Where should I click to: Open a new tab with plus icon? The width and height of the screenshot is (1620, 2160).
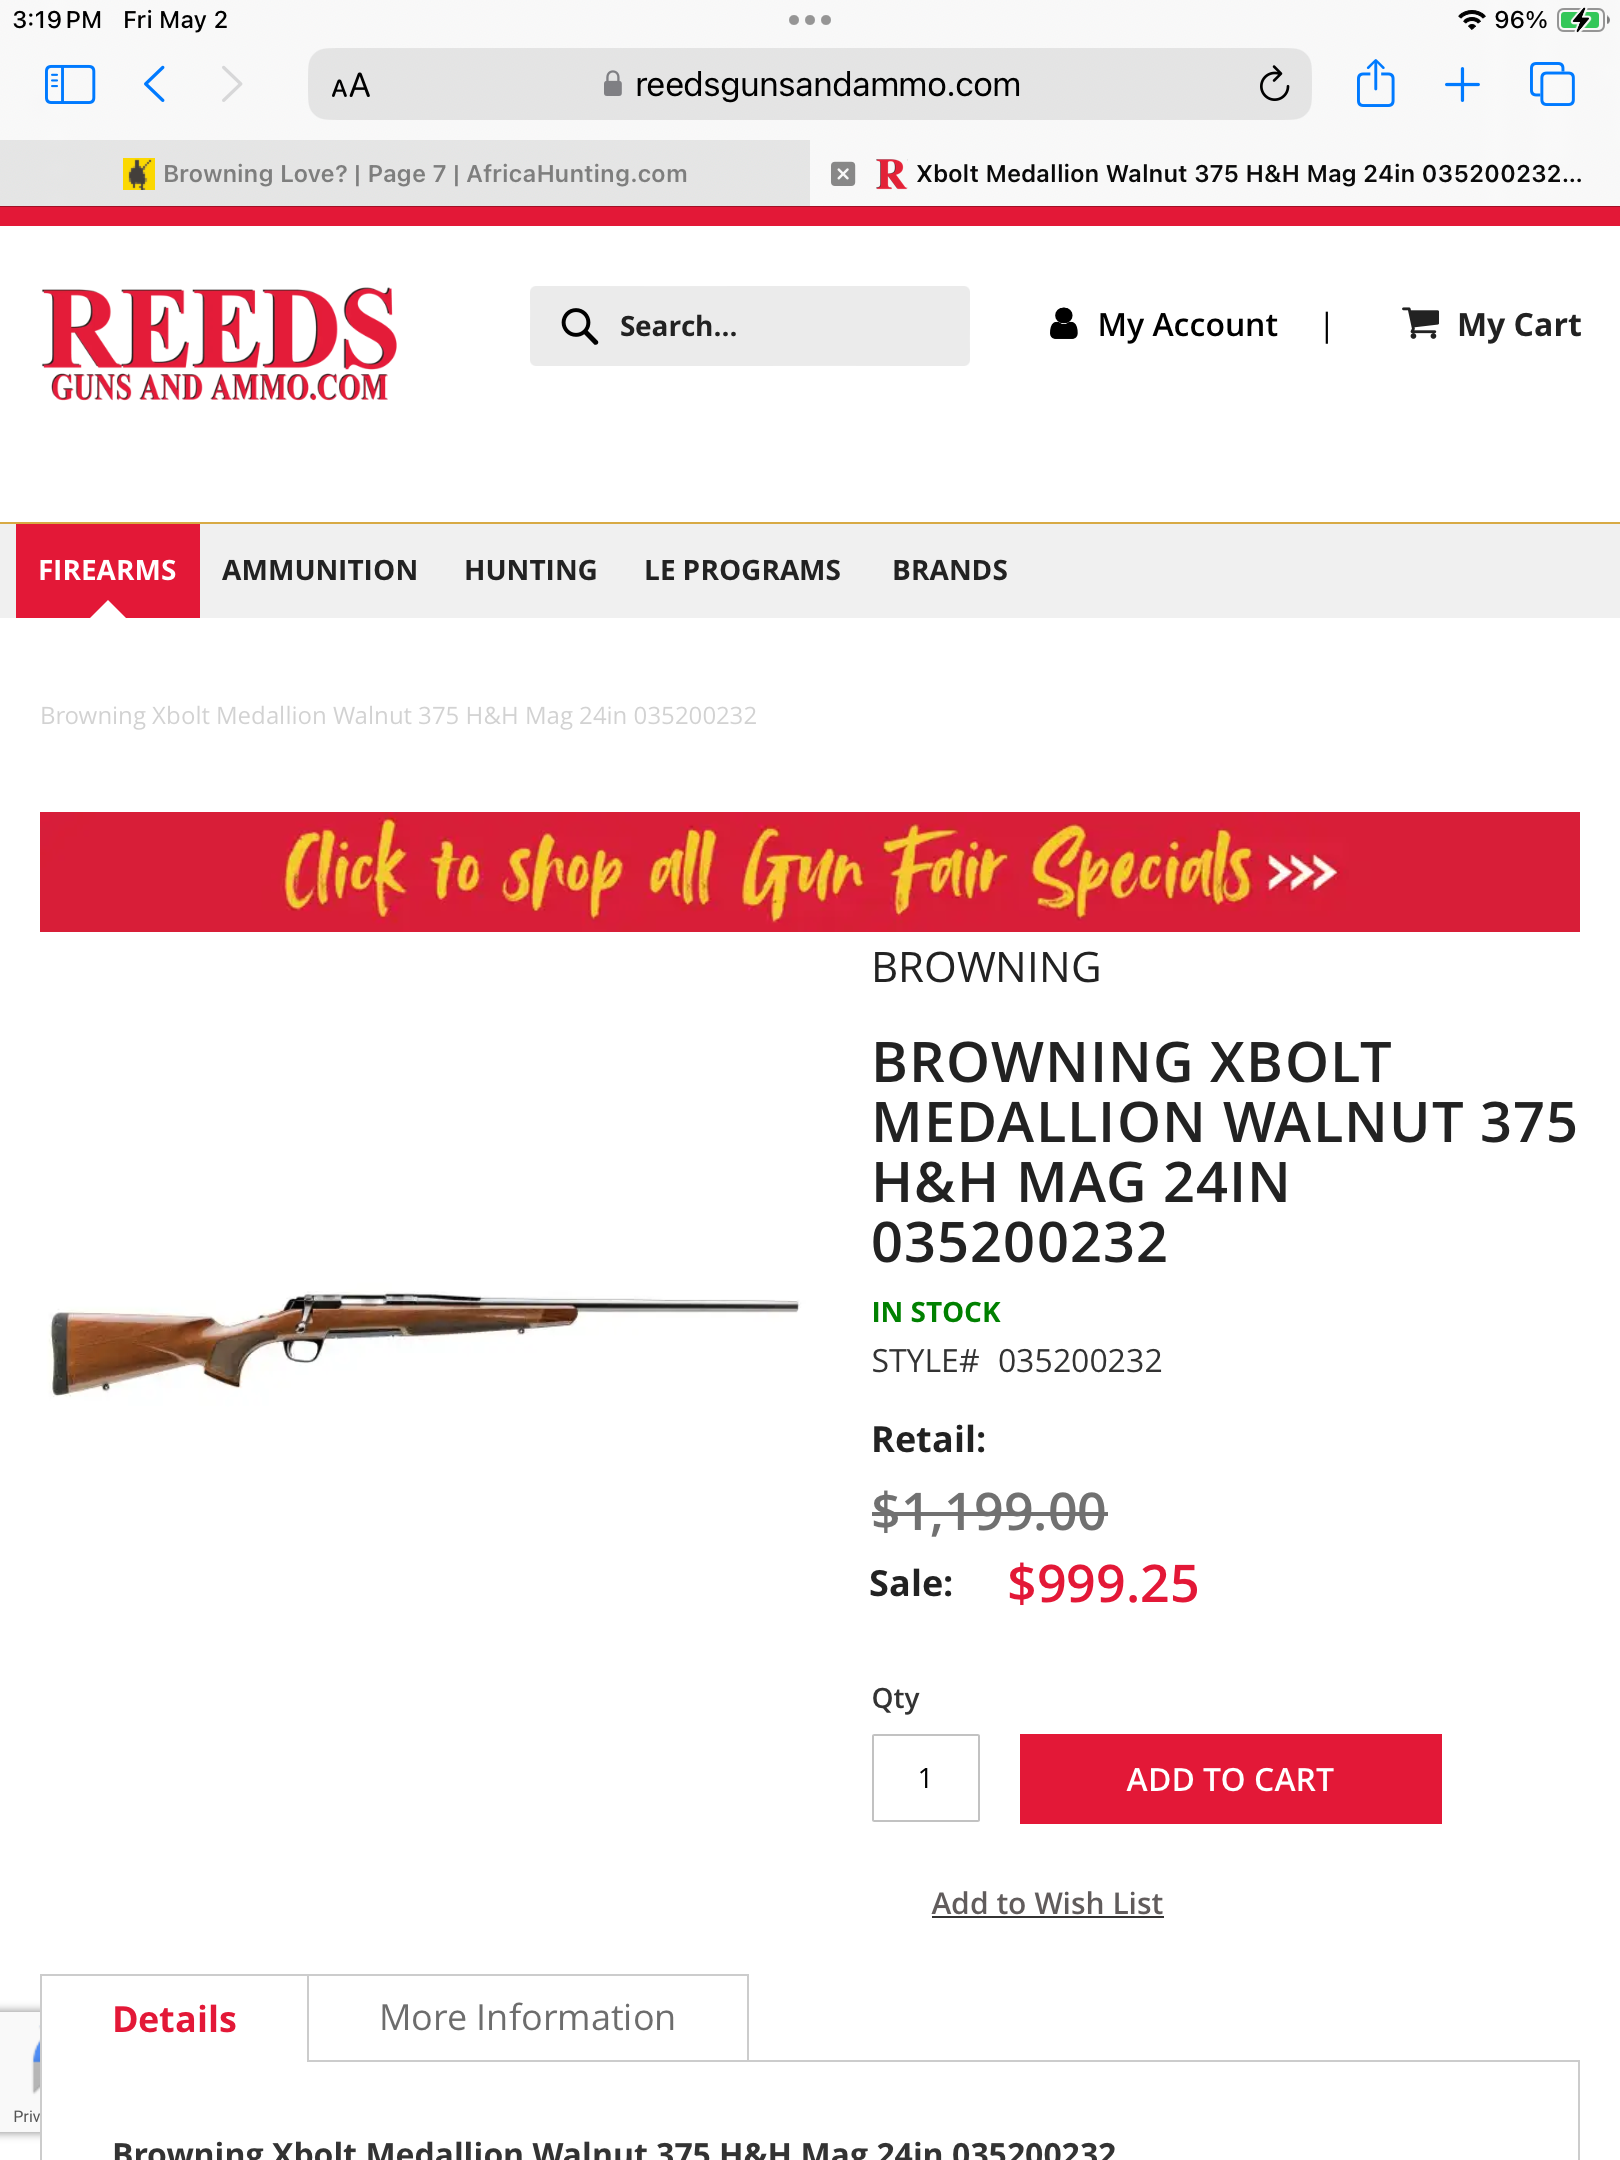(1462, 85)
